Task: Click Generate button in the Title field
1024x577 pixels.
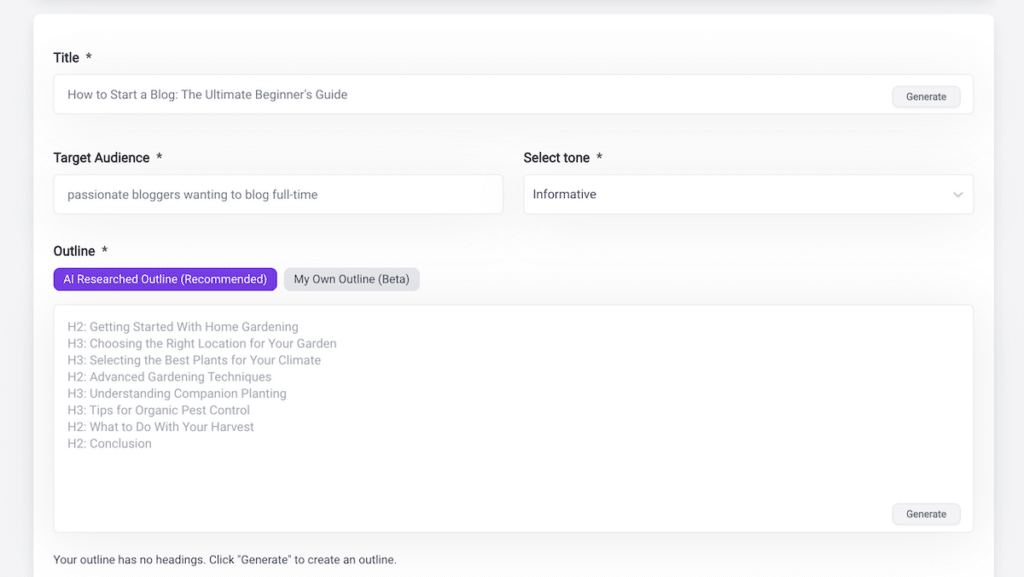Action: tap(925, 97)
